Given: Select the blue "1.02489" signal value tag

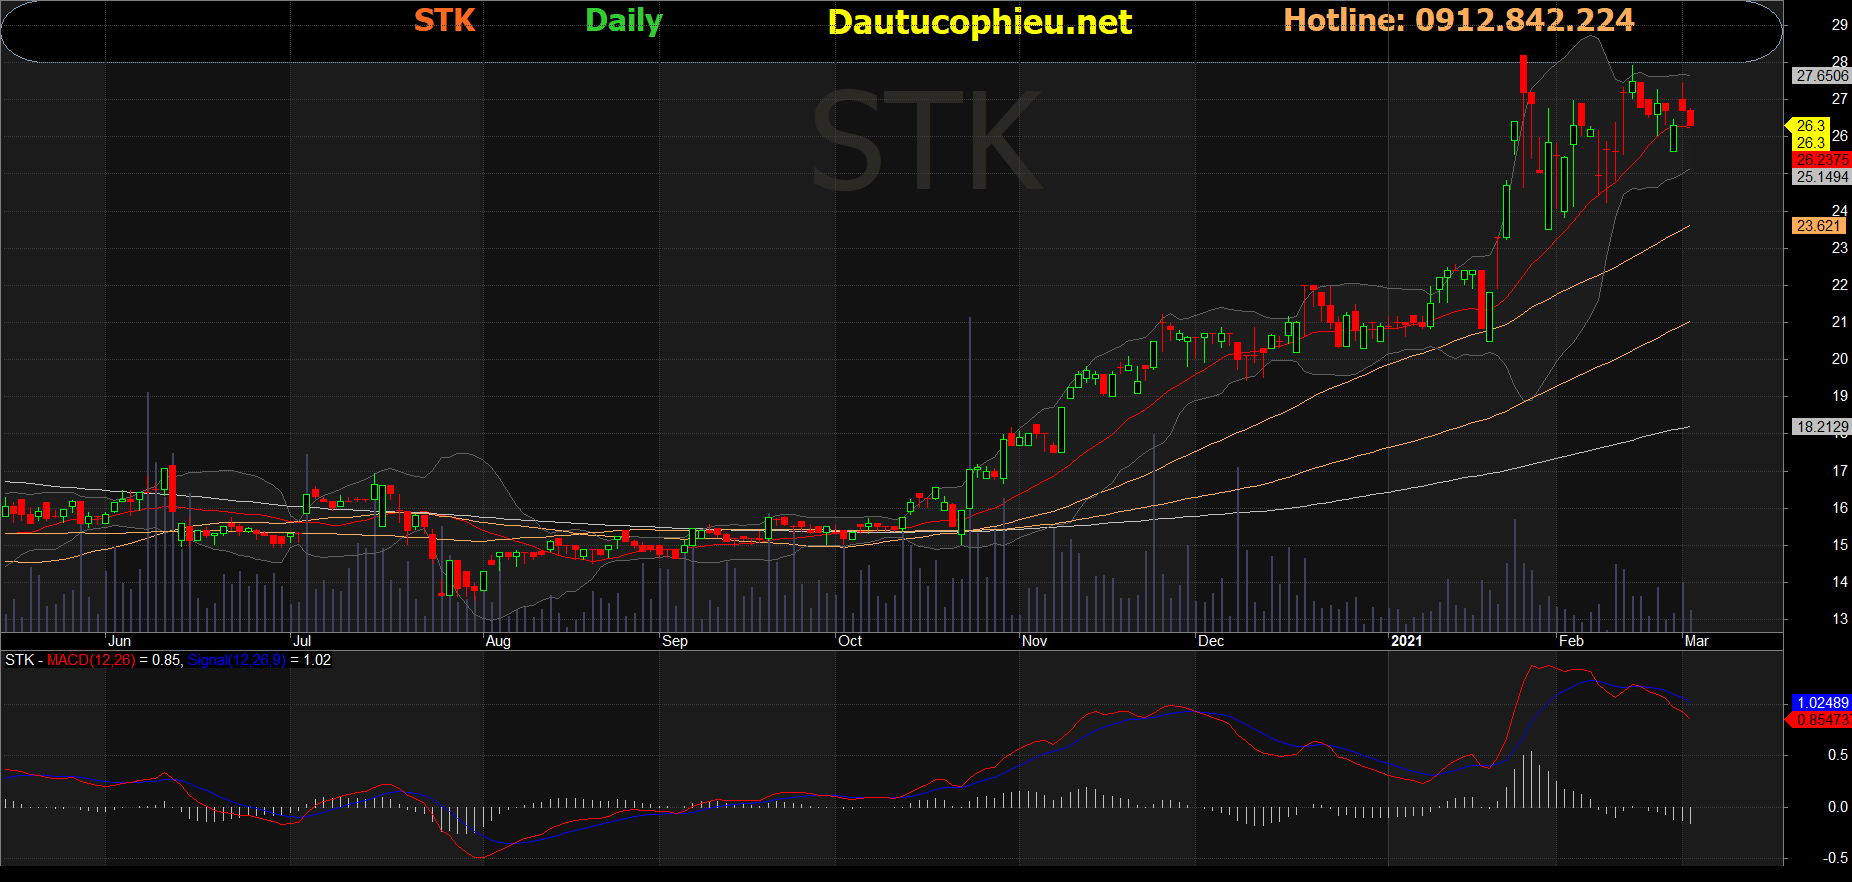Looking at the screenshot, I should (x=1821, y=703).
